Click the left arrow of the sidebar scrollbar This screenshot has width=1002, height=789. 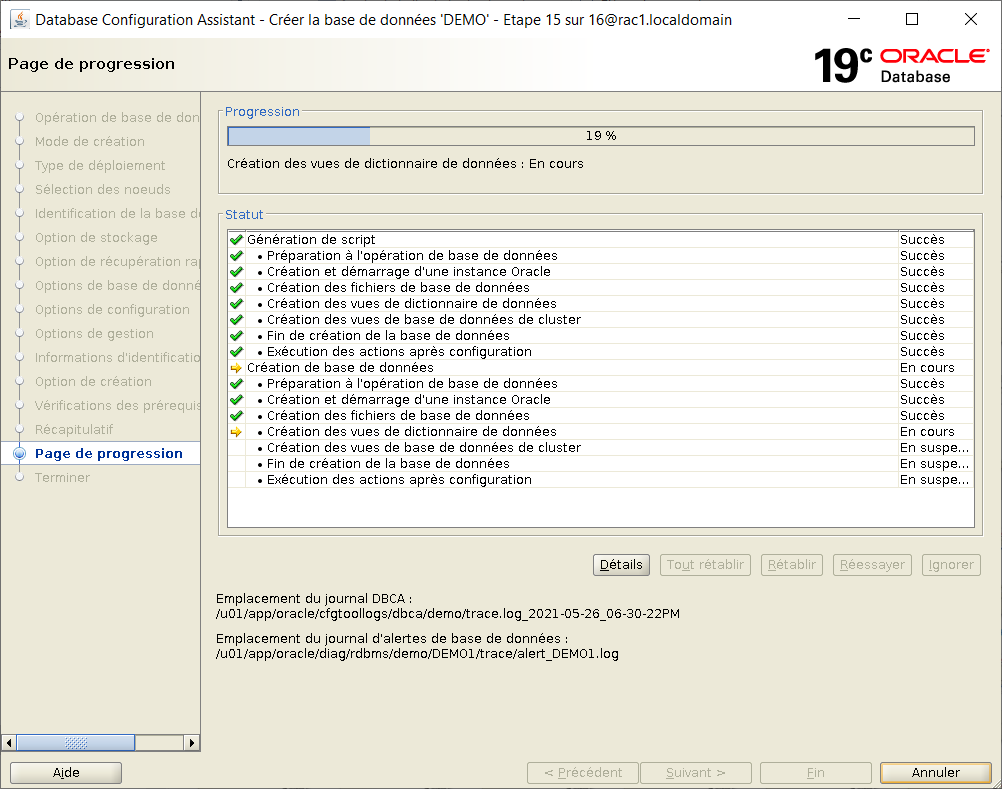(x=9, y=742)
